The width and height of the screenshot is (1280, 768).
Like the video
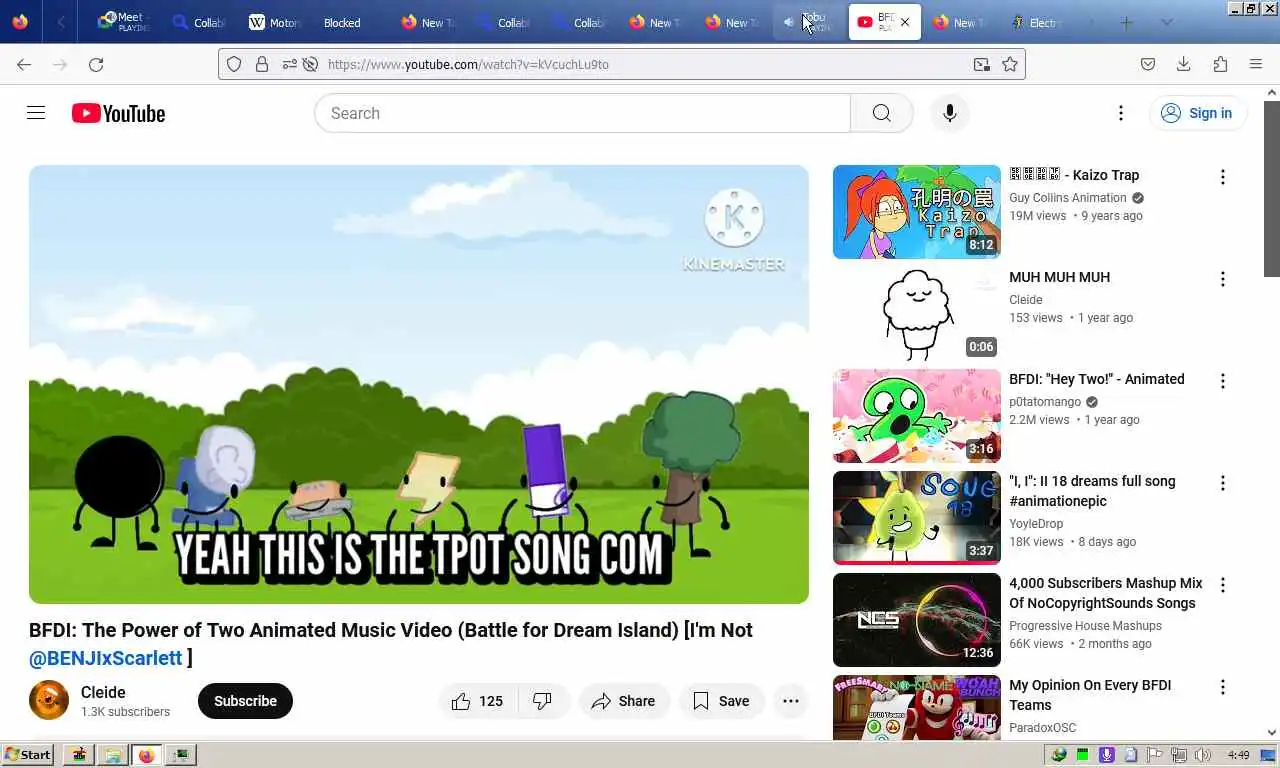click(x=477, y=701)
